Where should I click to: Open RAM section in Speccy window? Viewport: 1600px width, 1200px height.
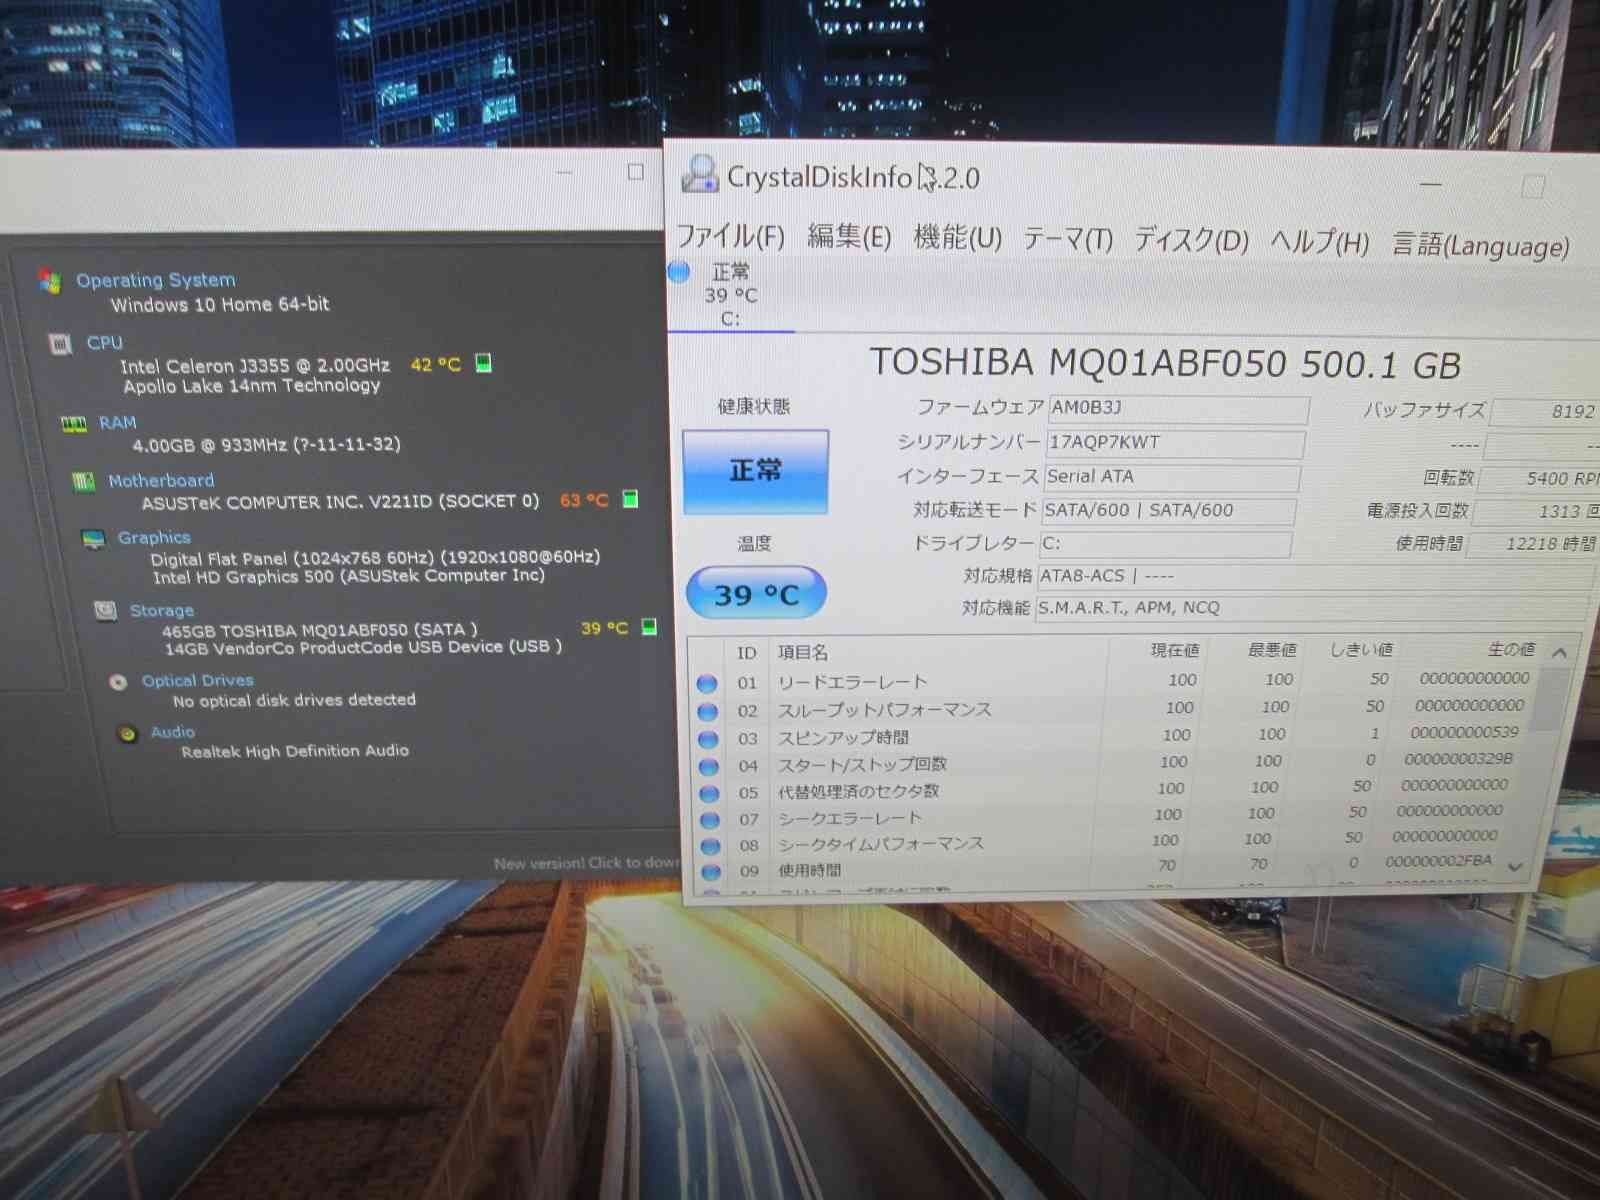point(117,423)
